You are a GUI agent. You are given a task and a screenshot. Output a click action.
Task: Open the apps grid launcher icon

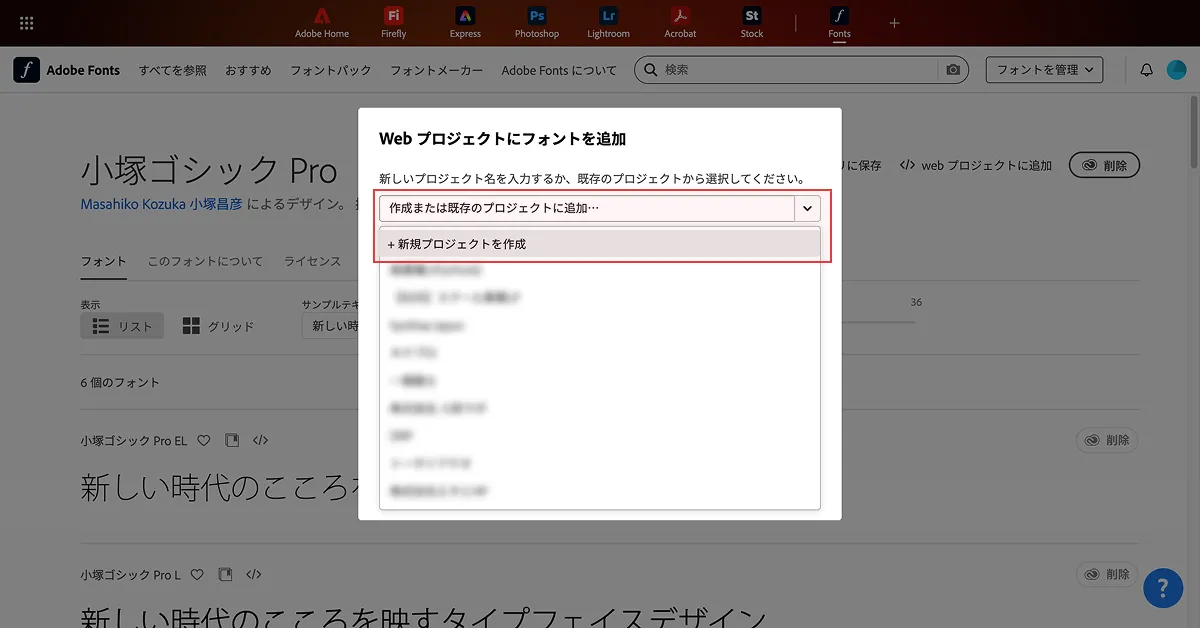coord(27,23)
